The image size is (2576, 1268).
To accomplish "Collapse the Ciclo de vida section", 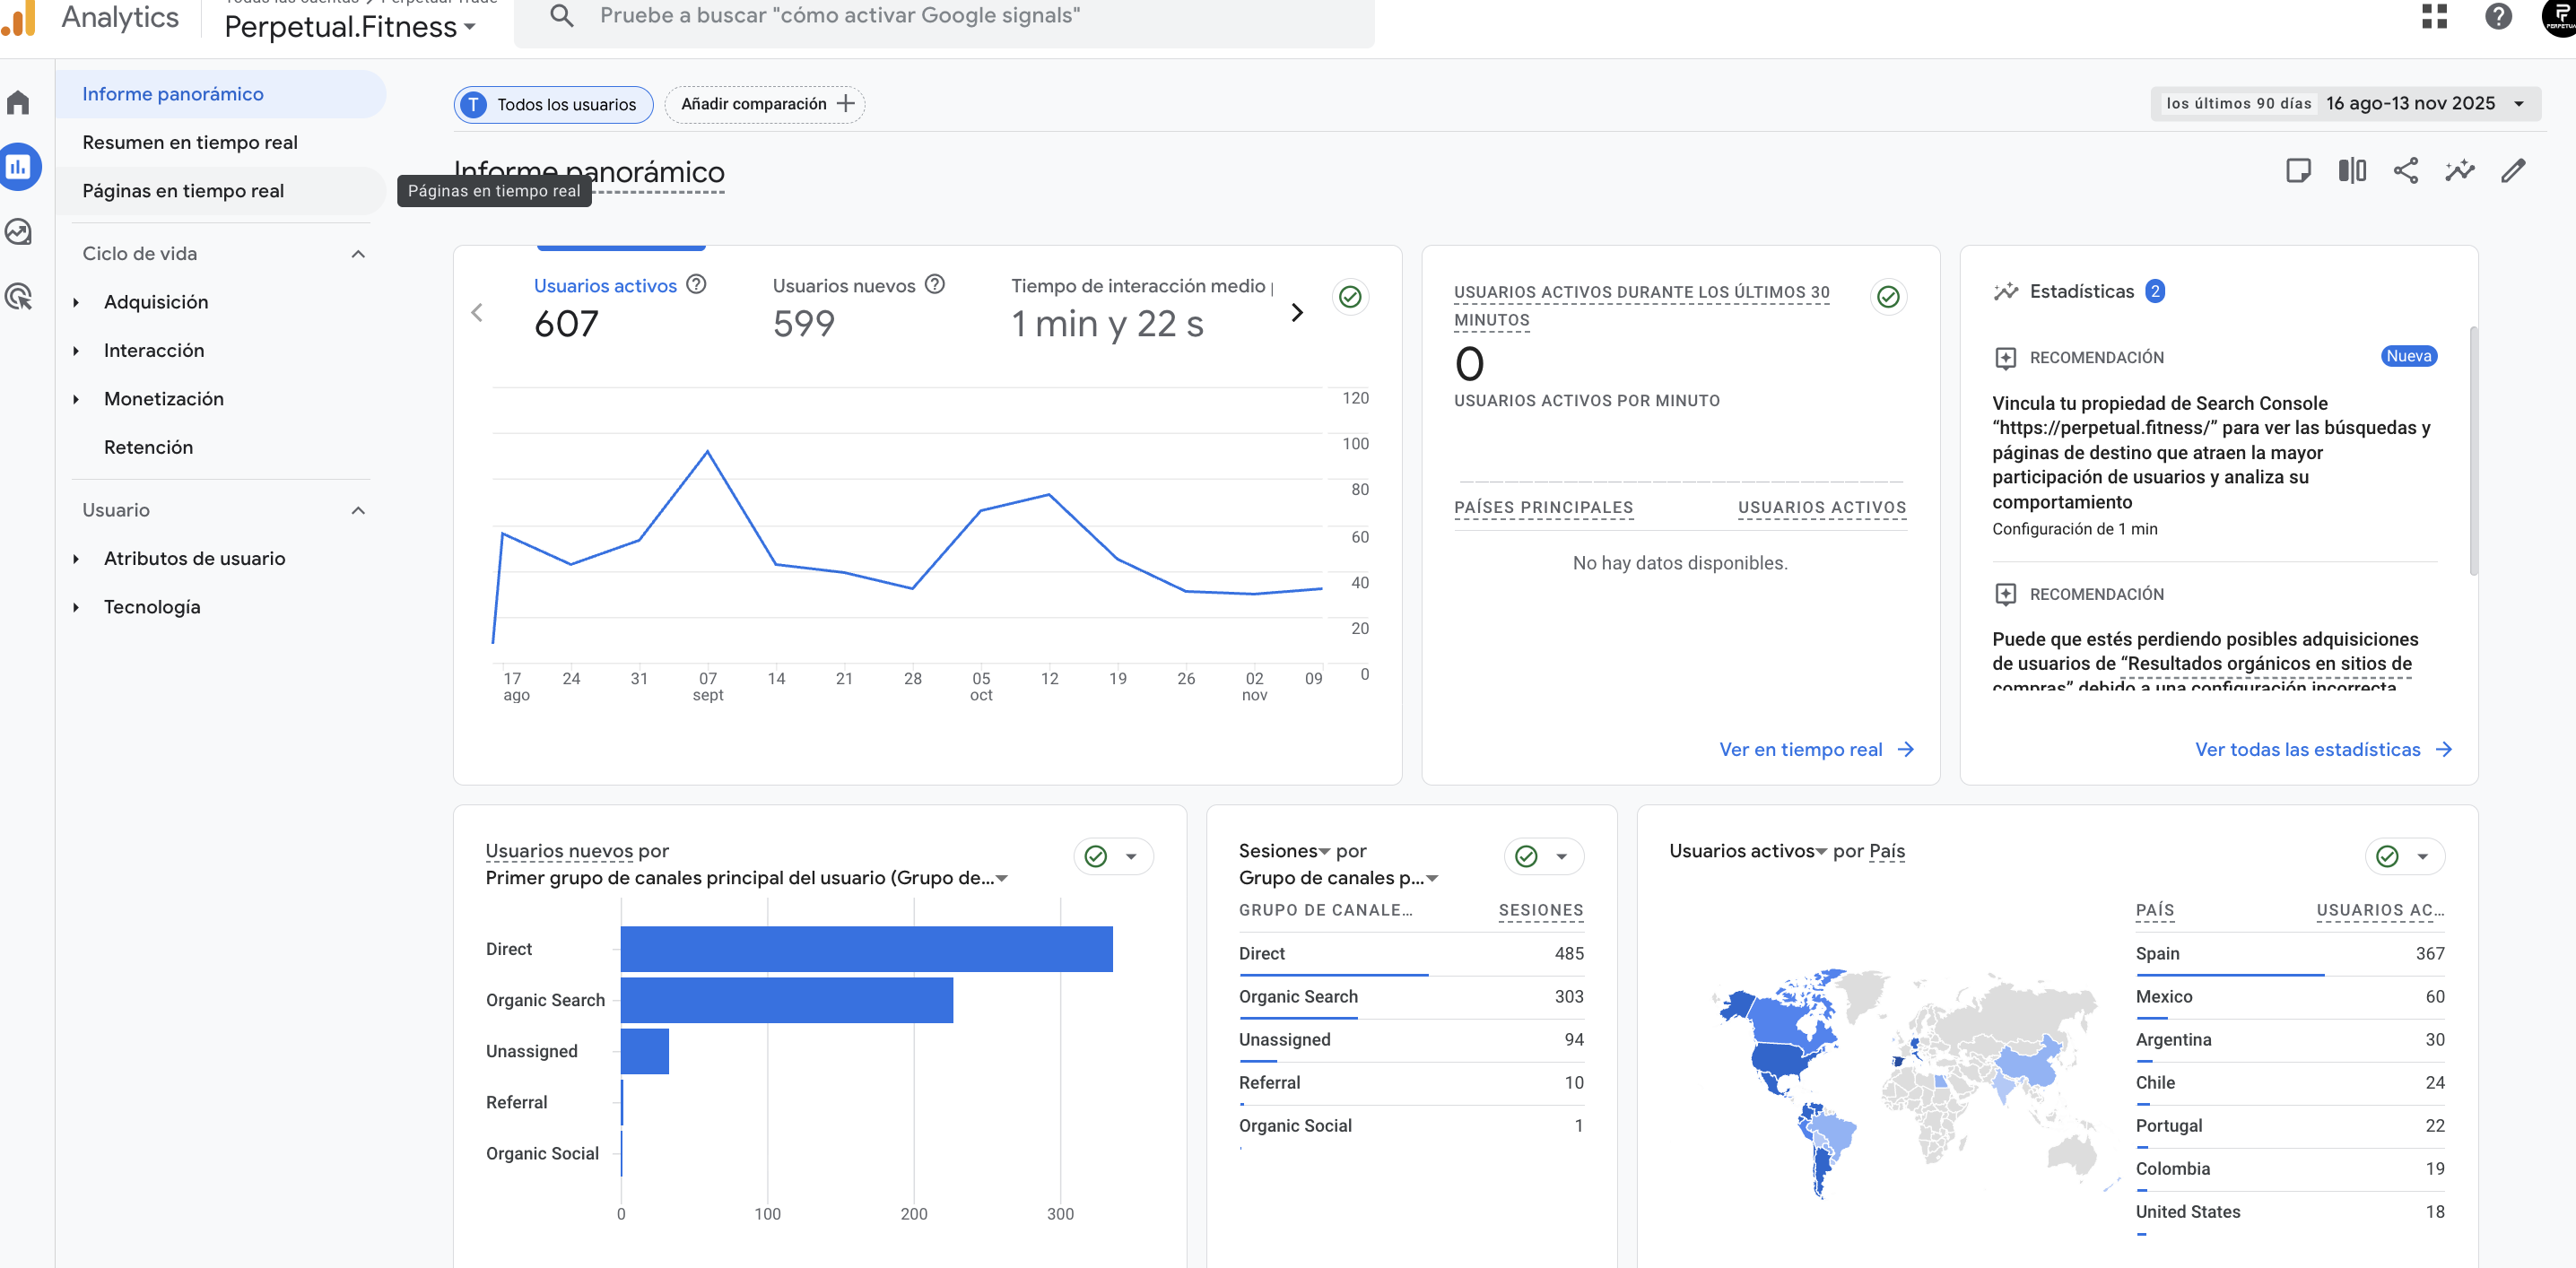I will [358, 254].
